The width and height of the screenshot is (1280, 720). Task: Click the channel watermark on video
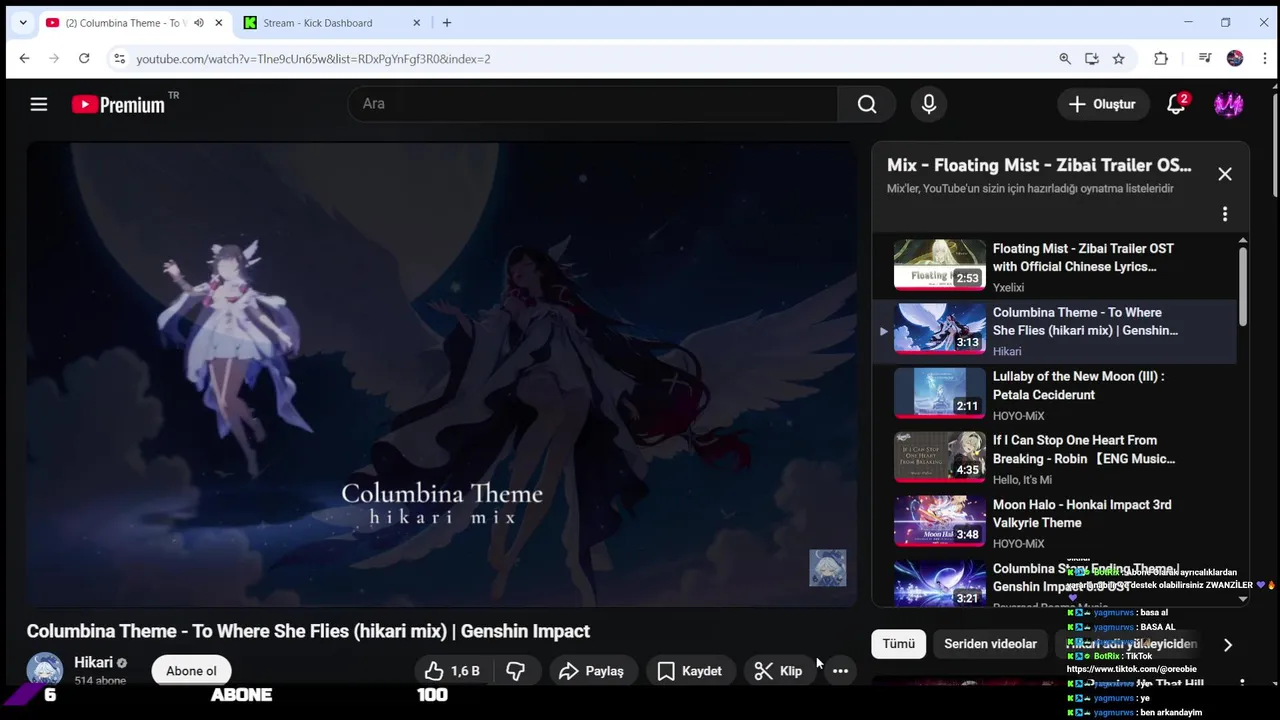coord(827,568)
